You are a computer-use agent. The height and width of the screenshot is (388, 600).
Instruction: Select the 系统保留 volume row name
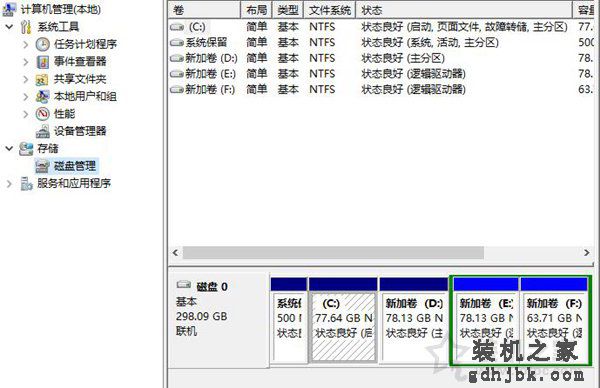click(x=206, y=42)
